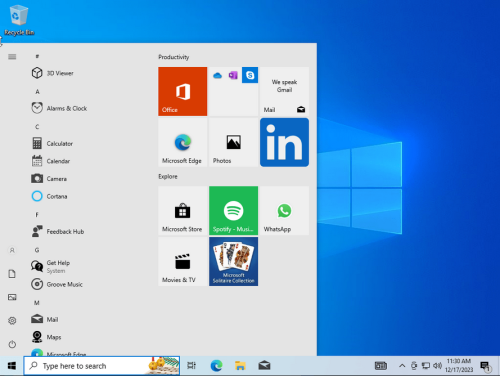This screenshot has width=500, height=376.
Task: Click the Productivity group title
Action: pos(173,57)
